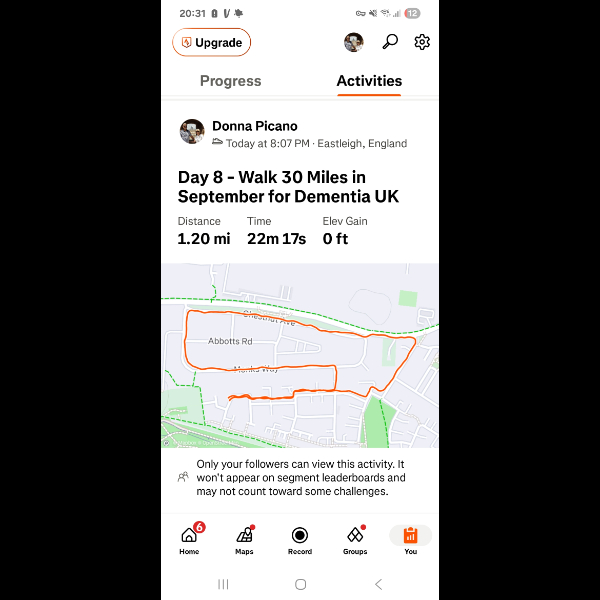Go to Home tab in bottom bar
Viewport: 600px width, 600px height.
tap(189, 539)
